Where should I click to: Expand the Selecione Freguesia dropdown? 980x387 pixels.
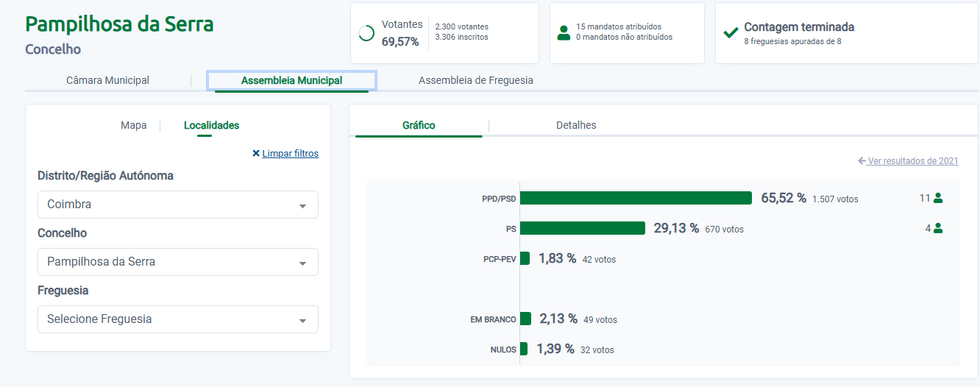pyautogui.click(x=178, y=319)
